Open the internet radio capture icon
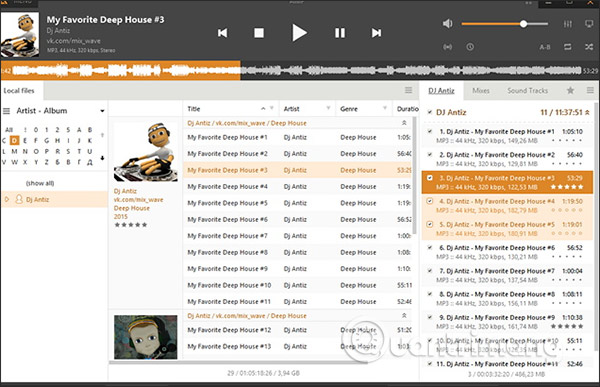Image resolution: width=600 pixels, height=387 pixels. pyautogui.click(x=447, y=47)
